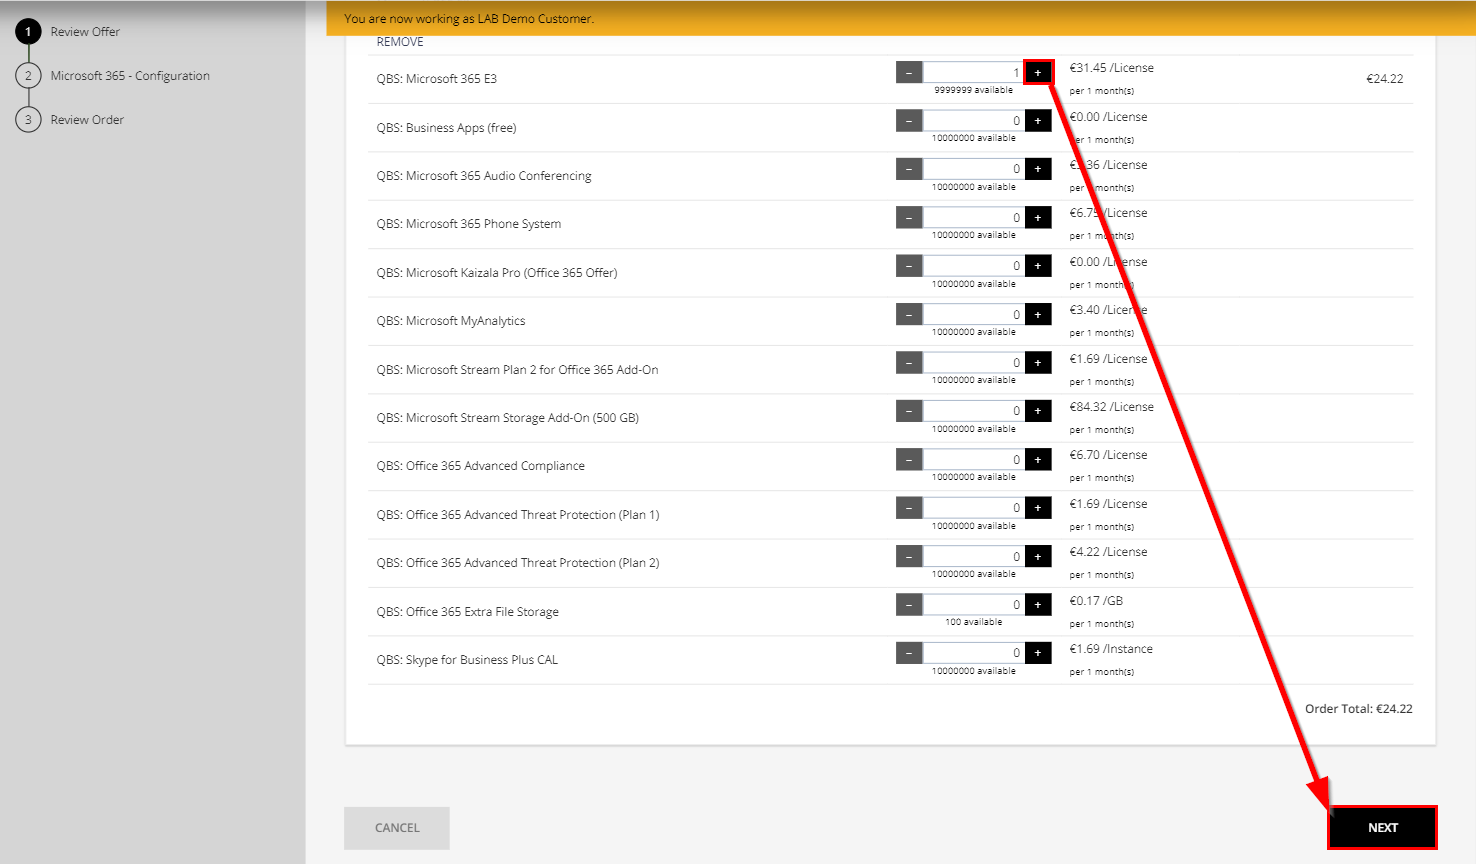Click minus for Microsoft 365 Phone System
The height and width of the screenshot is (864, 1476).
click(909, 217)
